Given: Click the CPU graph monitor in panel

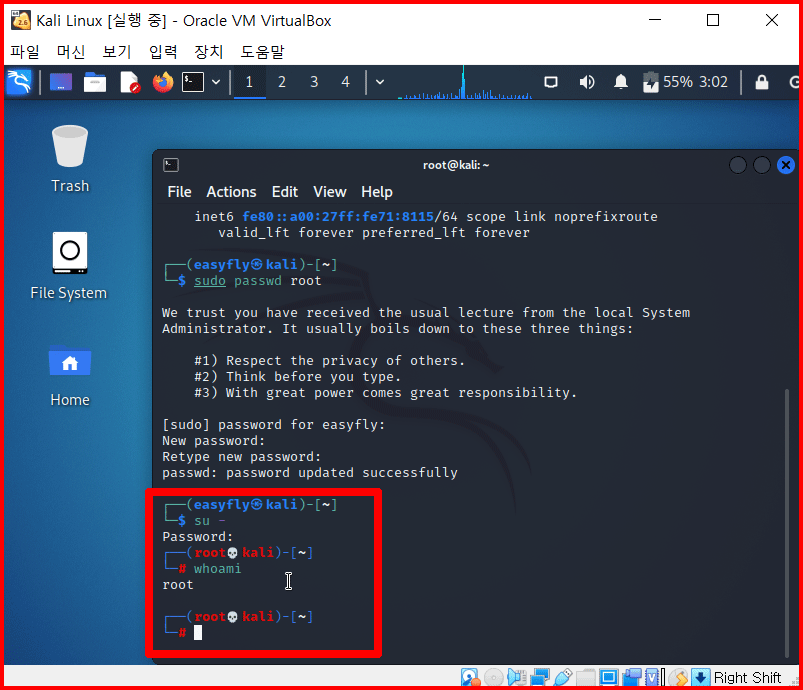Looking at the screenshot, I should tap(465, 82).
